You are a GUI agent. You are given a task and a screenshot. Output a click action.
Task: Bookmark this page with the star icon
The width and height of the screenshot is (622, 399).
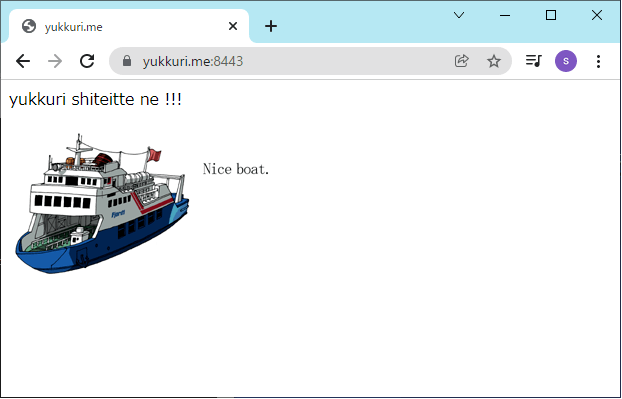click(494, 61)
